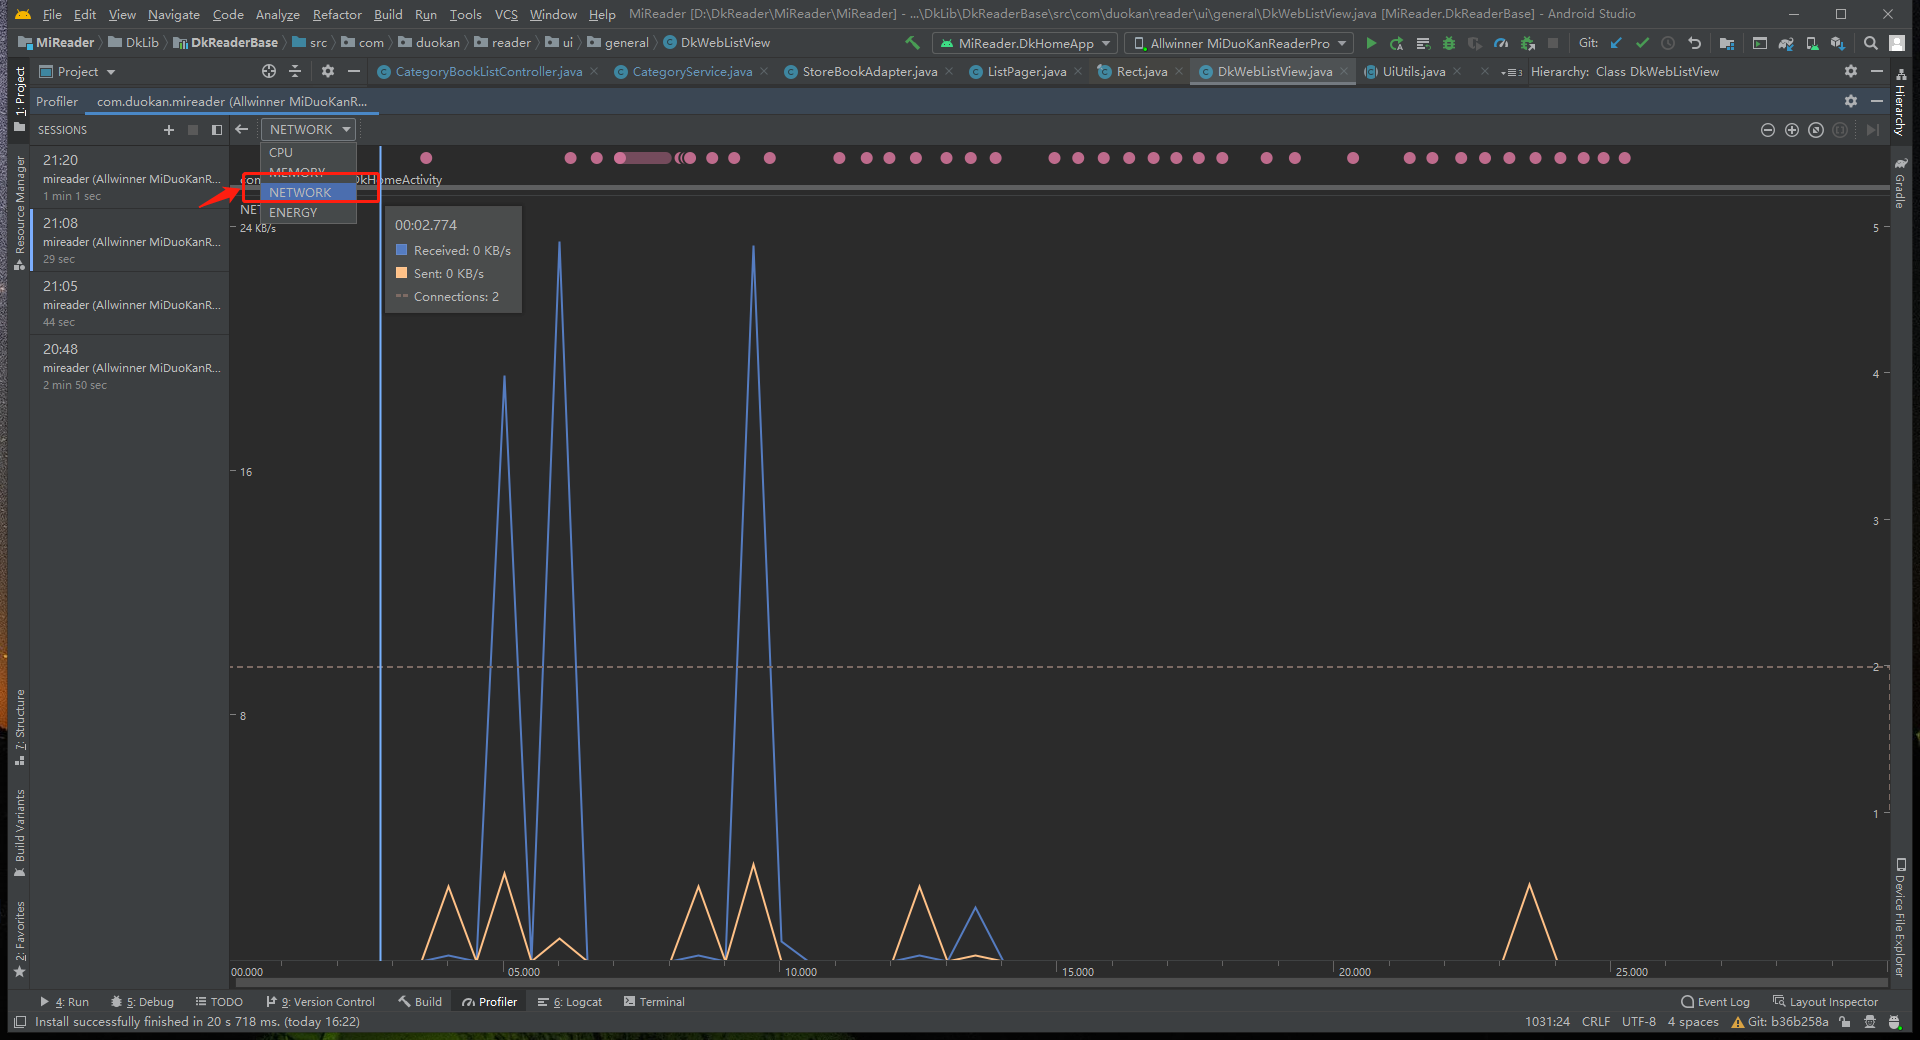The width and height of the screenshot is (1920, 1040).
Task: Toggle the Hierarchy tool window button
Action: click(1900, 104)
